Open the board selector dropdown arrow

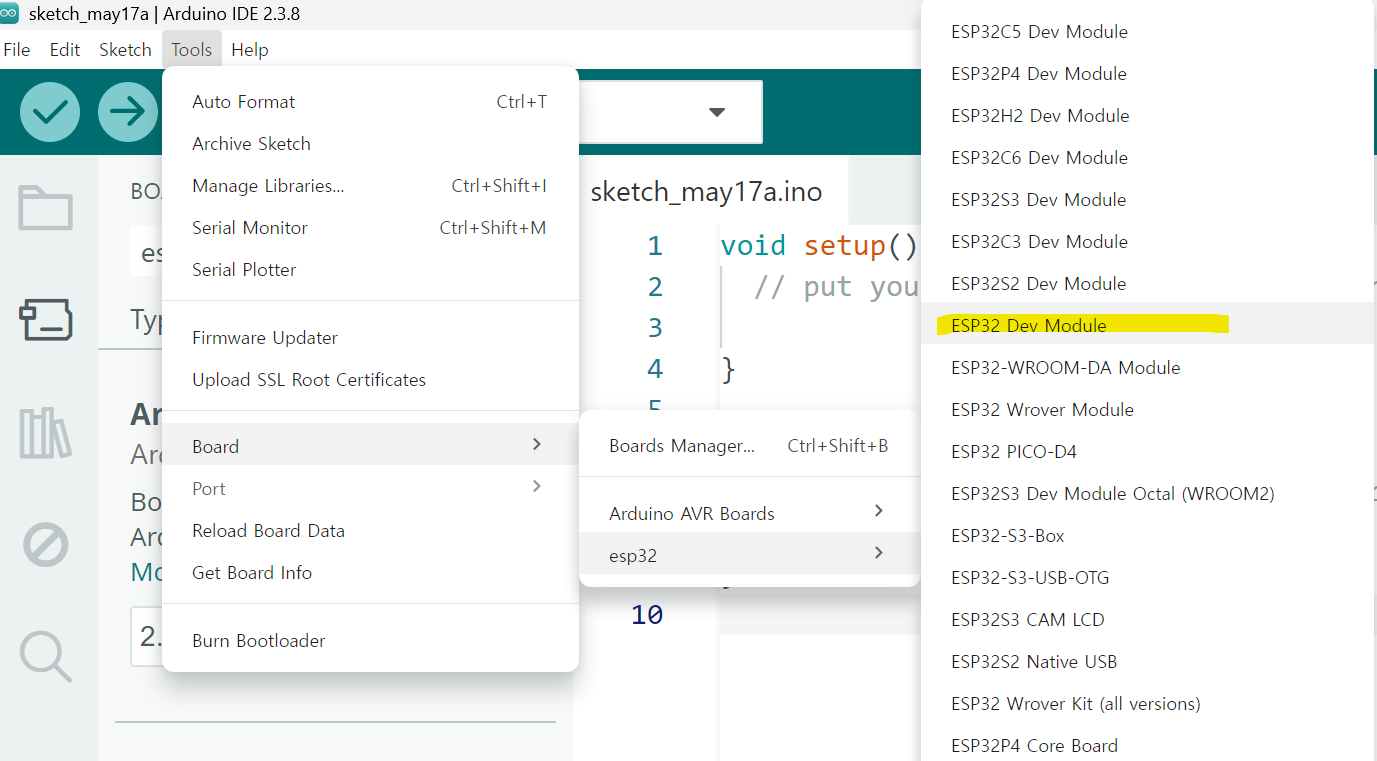[x=716, y=112]
